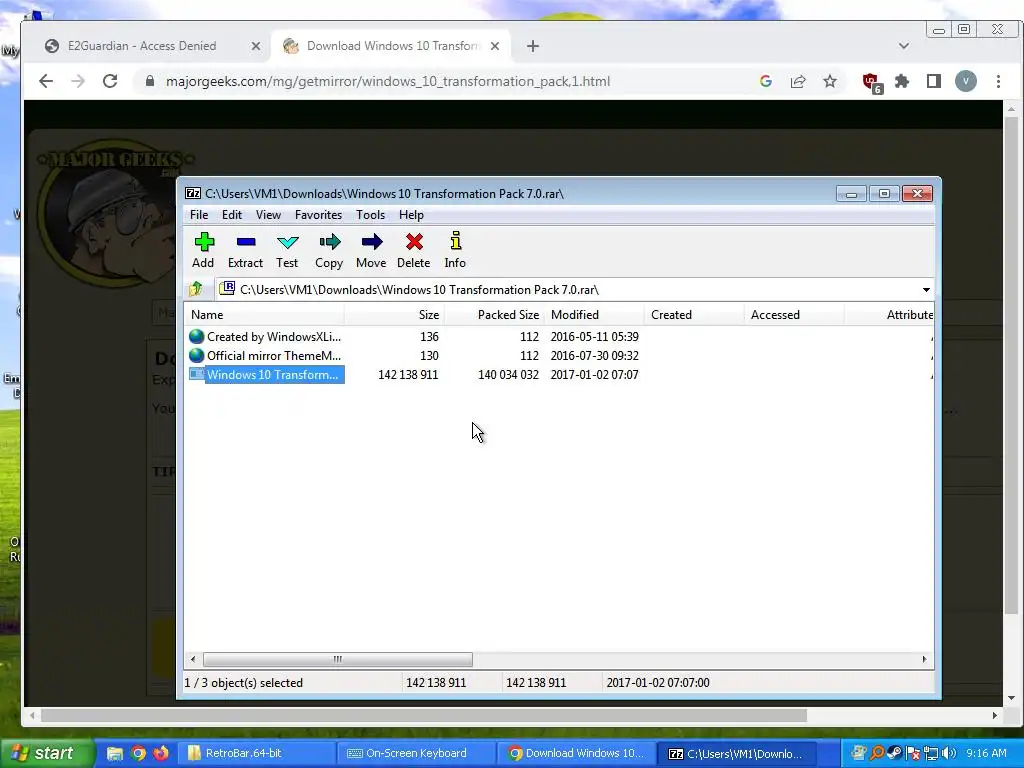Switch to Download Windows 10 Transformation tab

(x=392, y=46)
